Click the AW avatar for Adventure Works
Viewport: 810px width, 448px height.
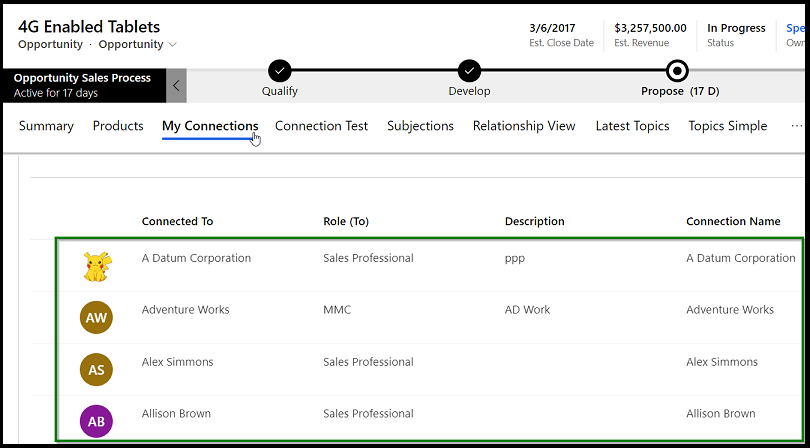point(96,318)
